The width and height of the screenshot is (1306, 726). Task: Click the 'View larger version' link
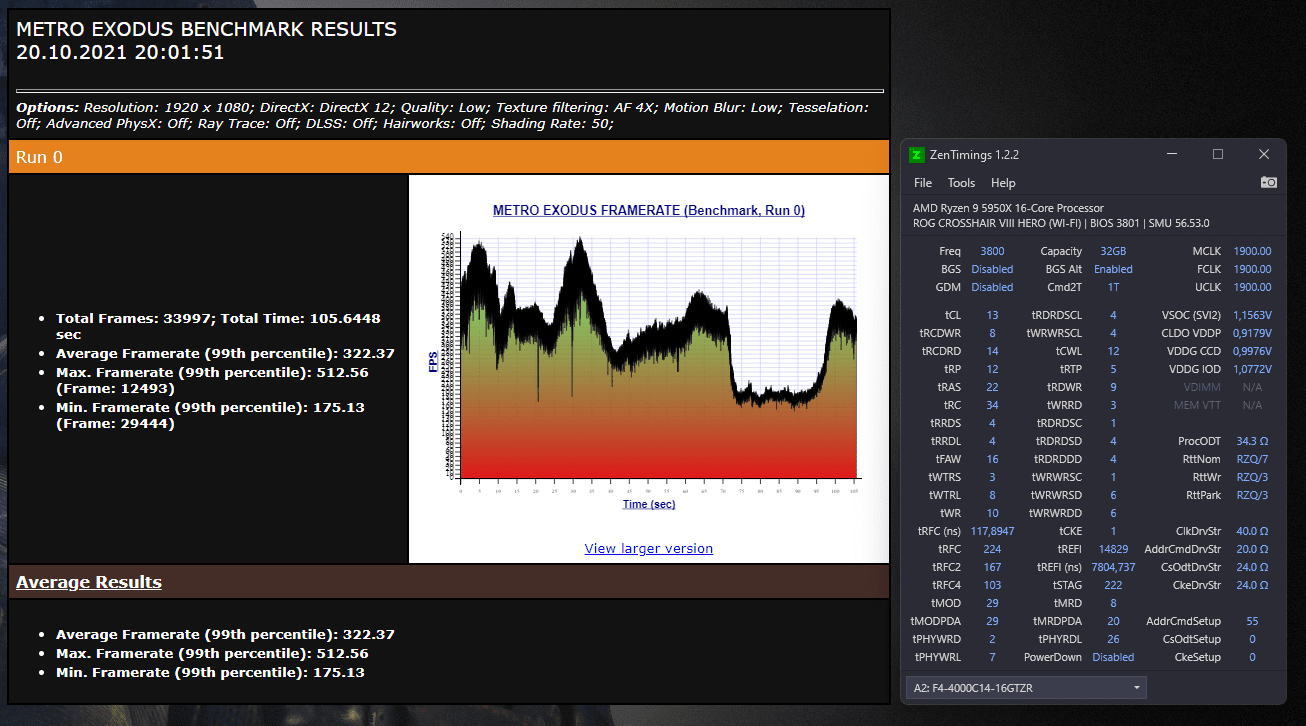648,548
